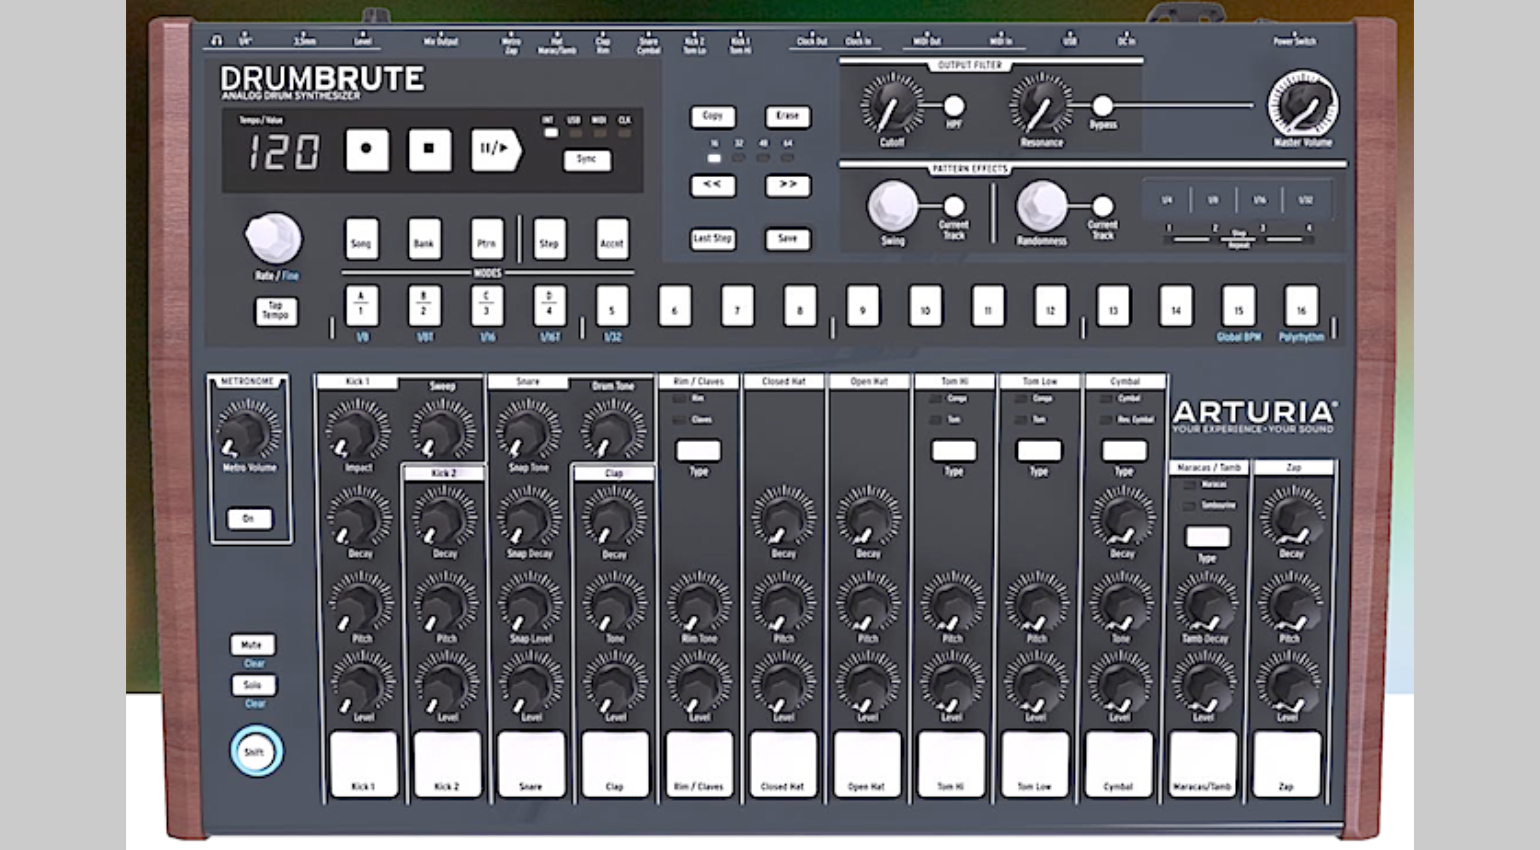Image resolution: width=1540 pixels, height=850 pixels.
Task: Click the glowing Shift button
Action: [256, 752]
